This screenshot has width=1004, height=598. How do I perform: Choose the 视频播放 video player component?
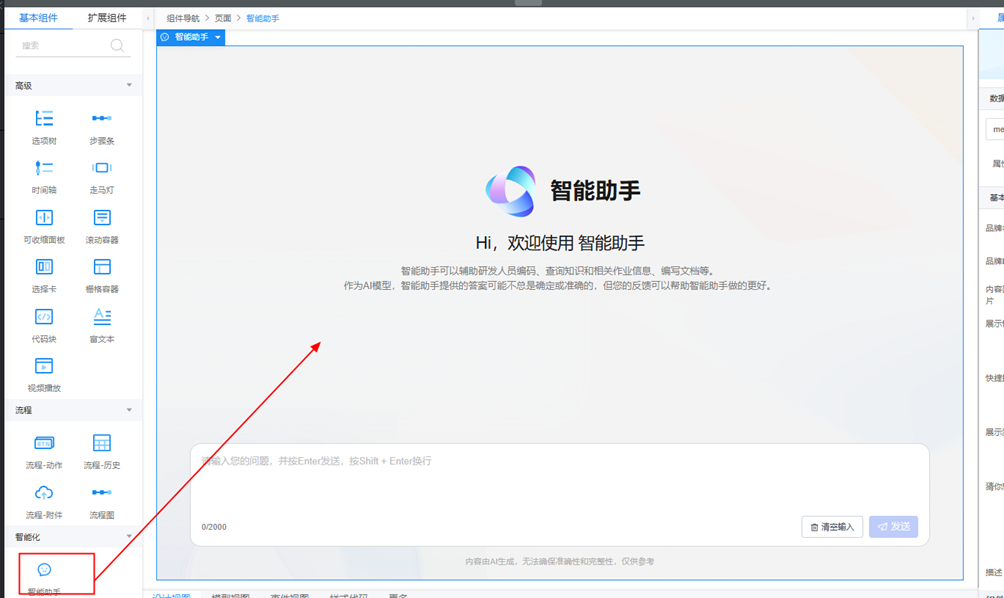[x=44, y=366]
